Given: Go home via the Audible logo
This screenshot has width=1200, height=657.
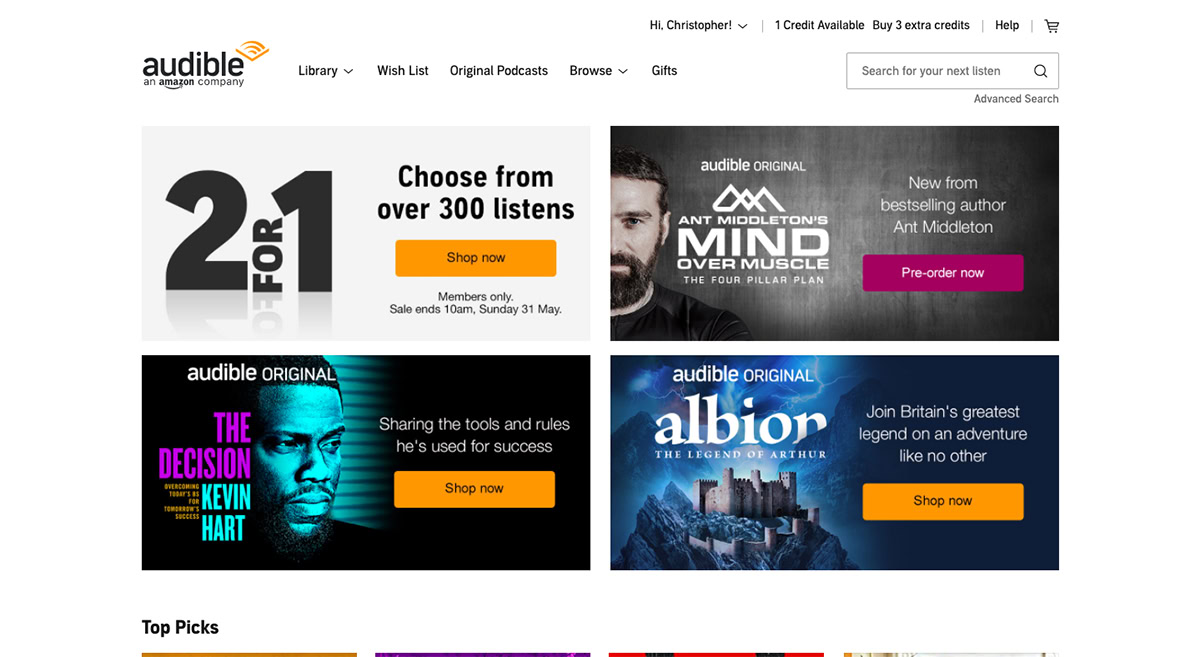Looking at the screenshot, I should 206,65.
